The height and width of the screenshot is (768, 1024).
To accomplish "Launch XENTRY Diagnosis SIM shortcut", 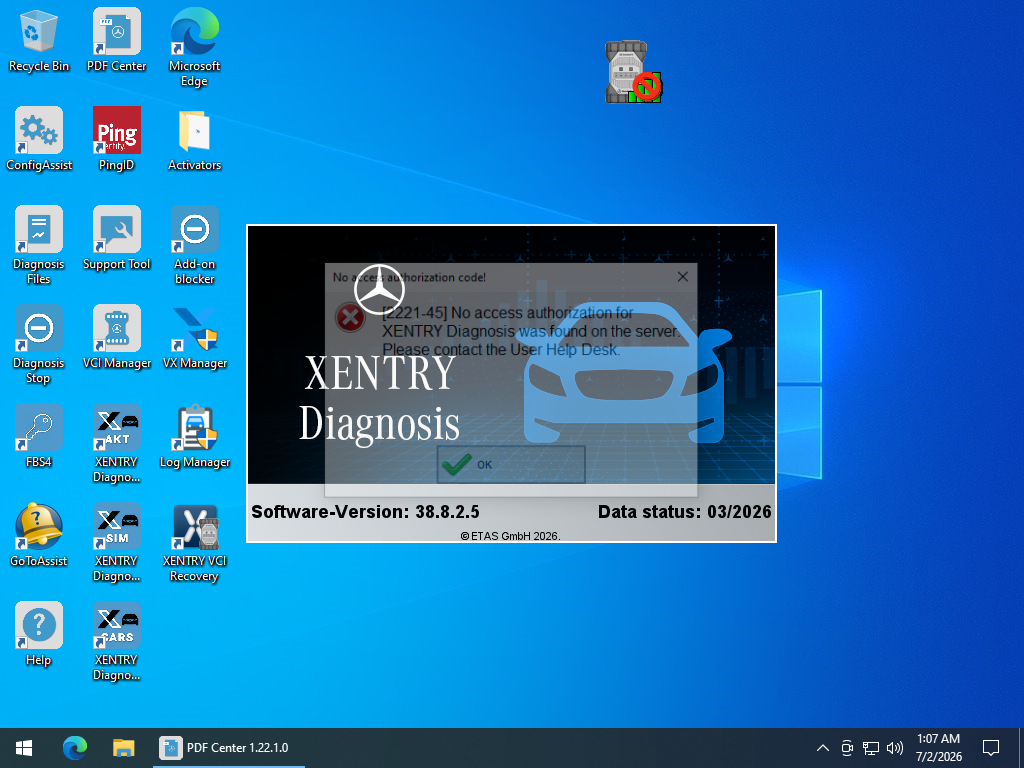I will click(116, 543).
